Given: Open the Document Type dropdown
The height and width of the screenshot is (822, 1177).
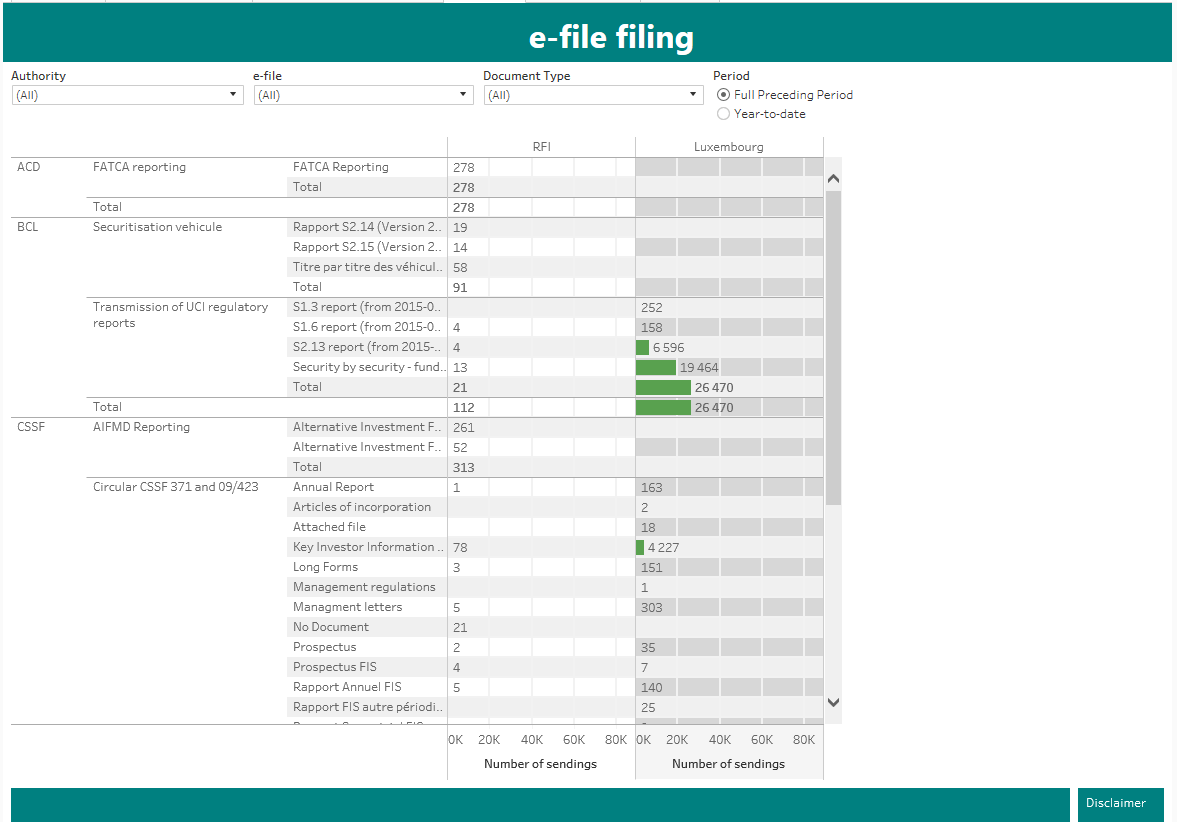Looking at the screenshot, I should 593,95.
